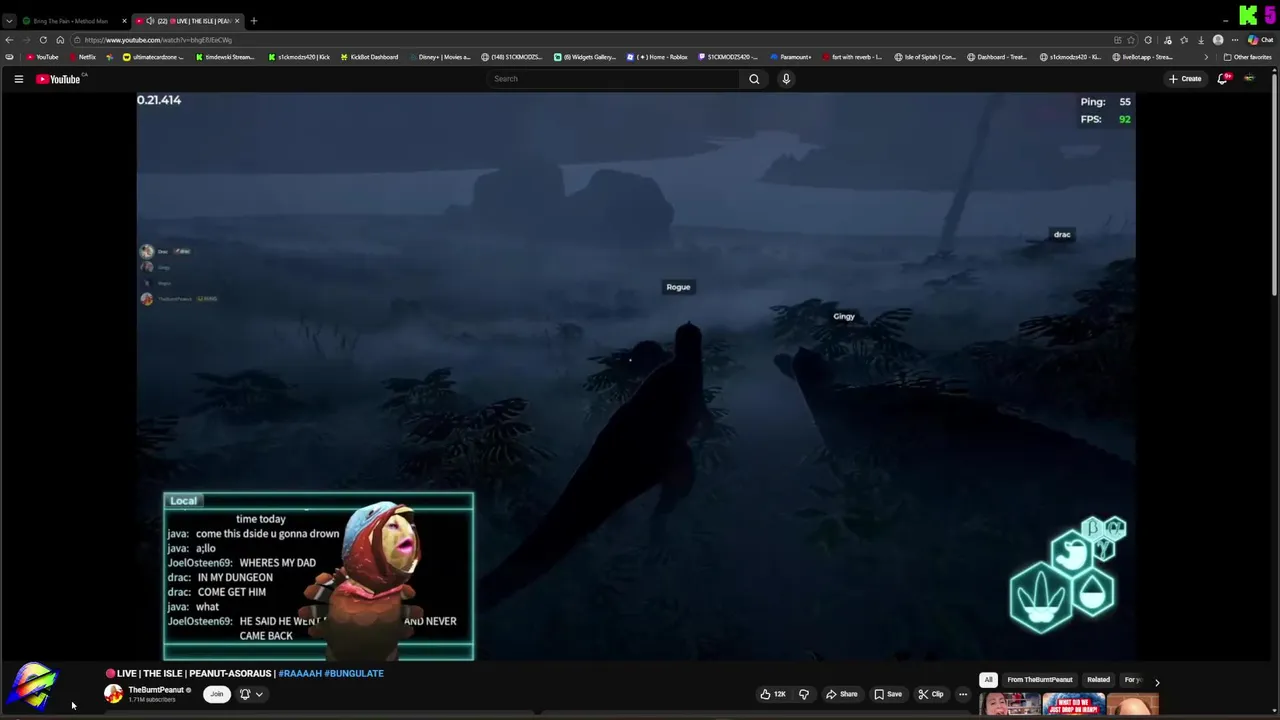Viewport: 1280px width, 720px height.
Task: Like the video with thumbs up
Action: 772,694
